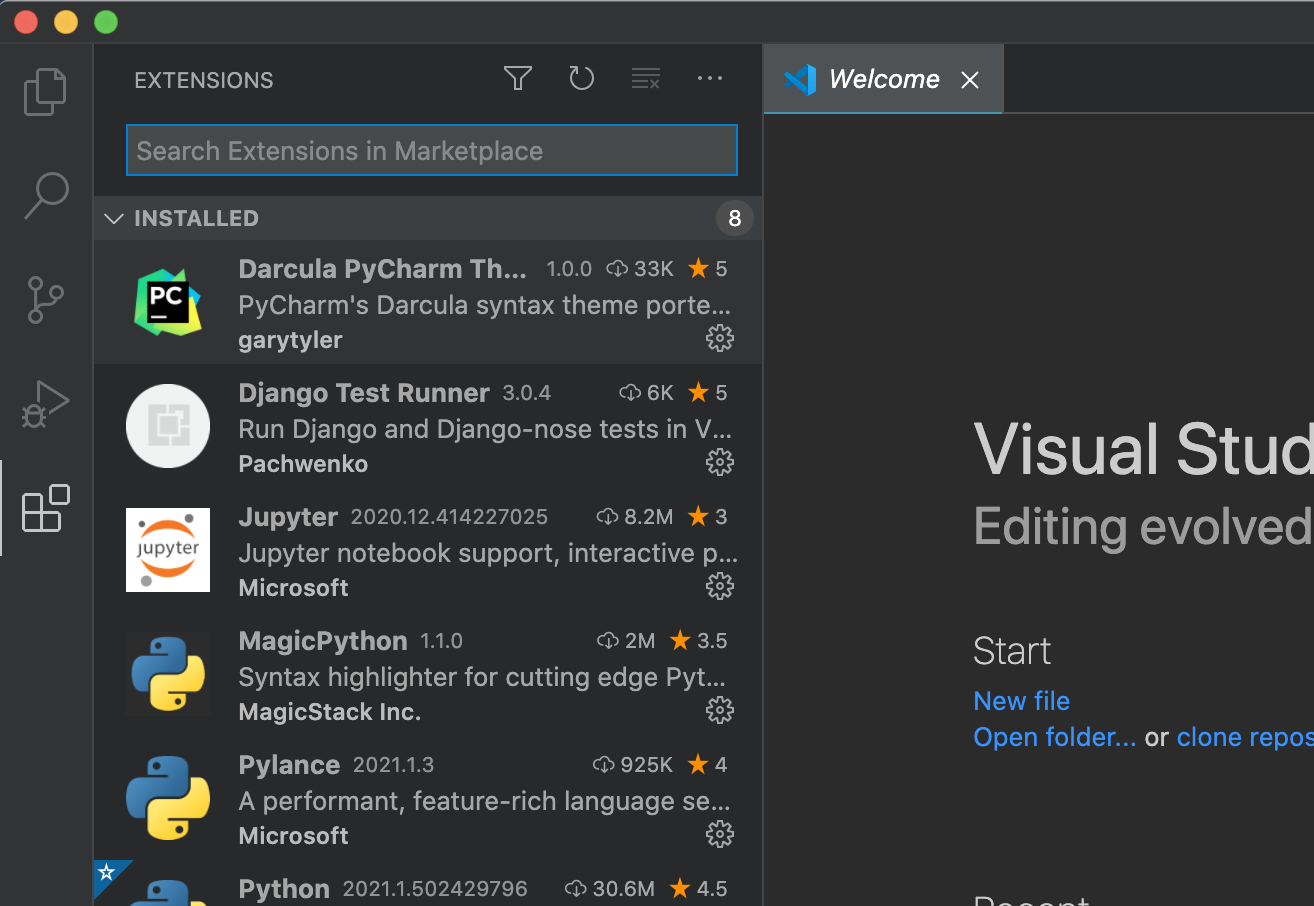
Task: Select the Pylance extension title
Action: 289,765
